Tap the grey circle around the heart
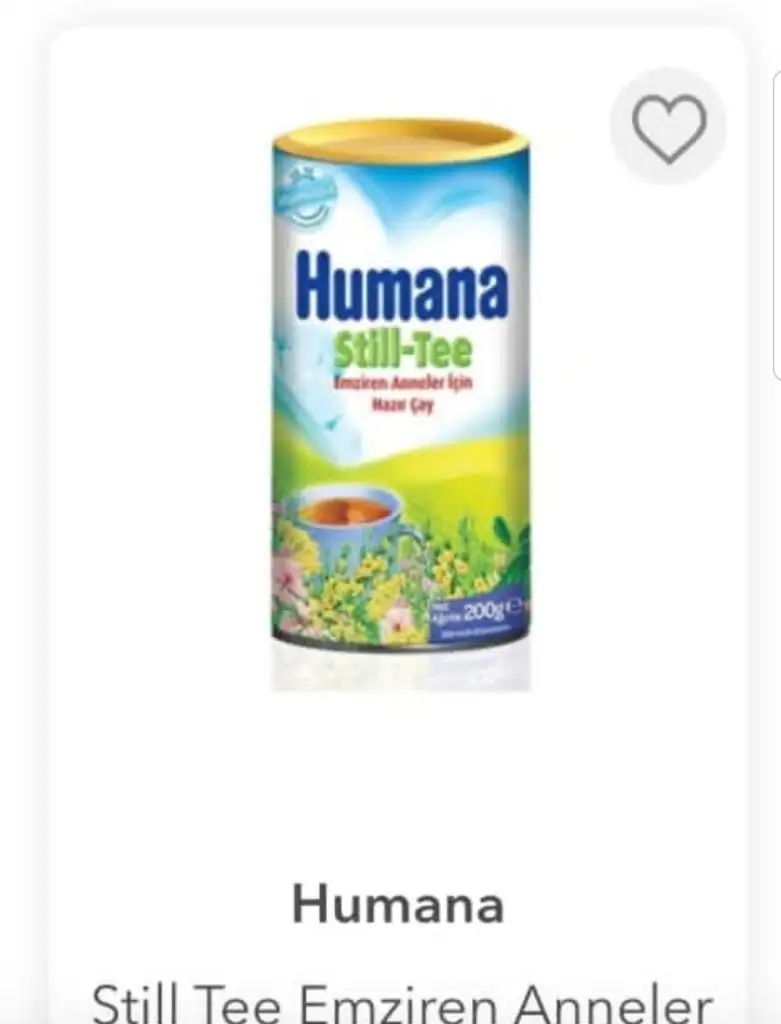 [668, 127]
